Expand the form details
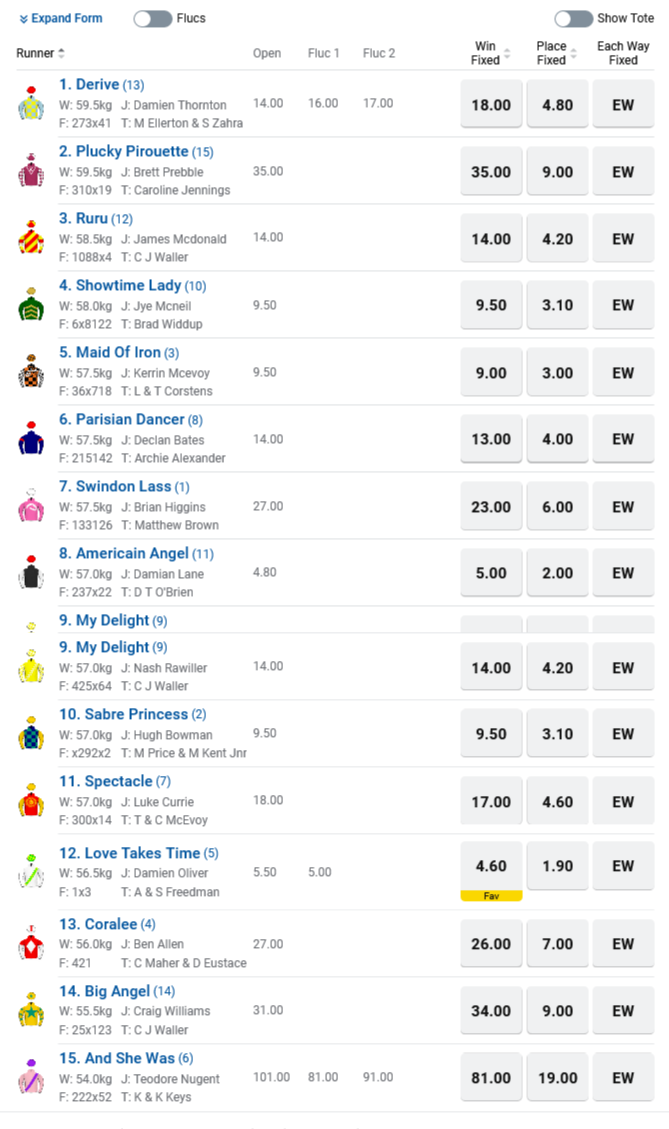The height and width of the screenshot is (1129, 669). (x=60, y=19)
